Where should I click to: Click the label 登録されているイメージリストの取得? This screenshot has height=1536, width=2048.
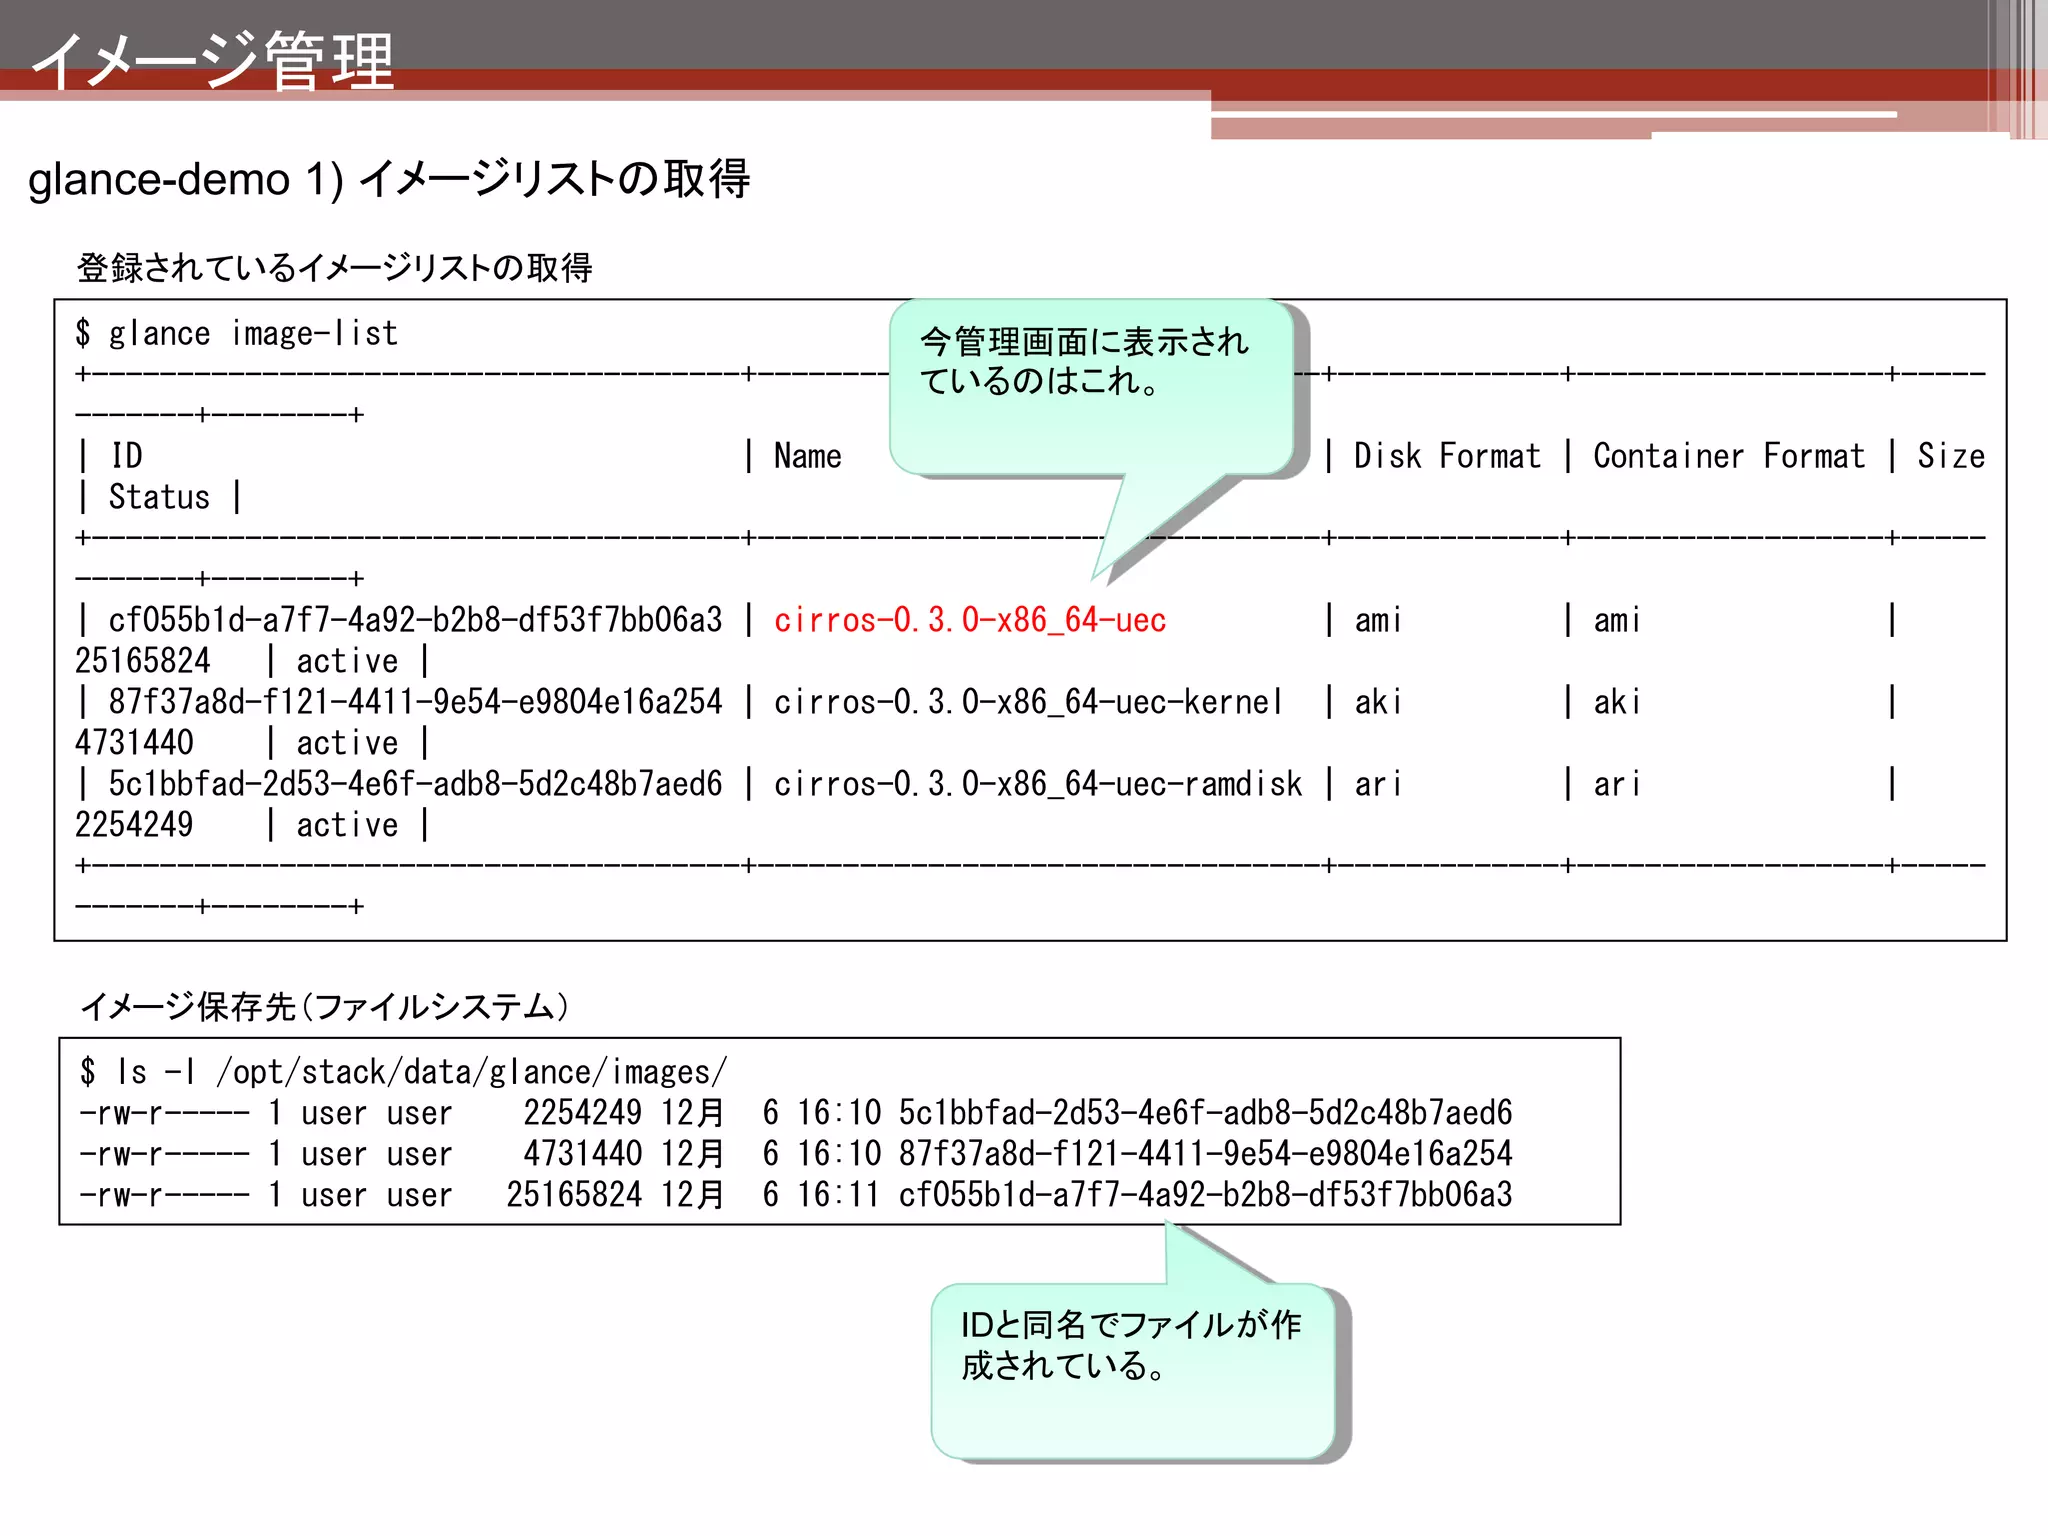pos(335,267)
